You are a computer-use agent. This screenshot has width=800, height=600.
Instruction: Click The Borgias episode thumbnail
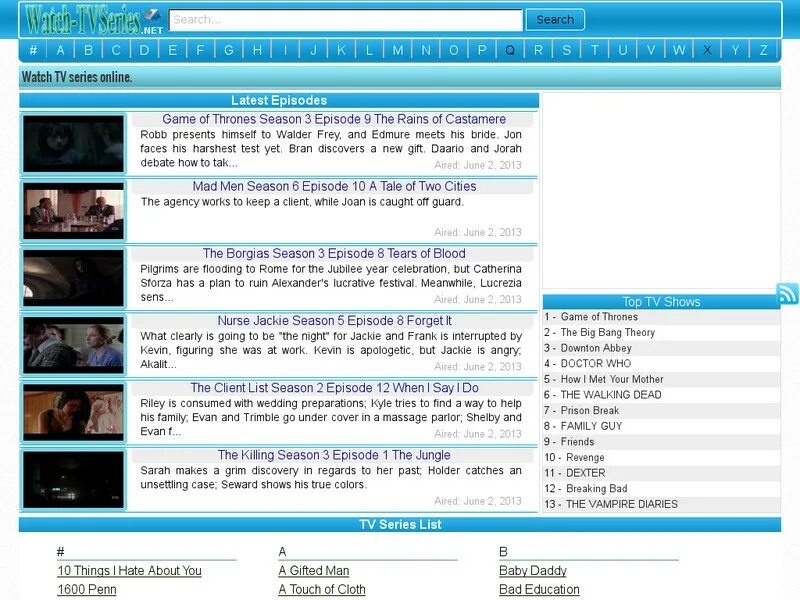coord(73,278)
